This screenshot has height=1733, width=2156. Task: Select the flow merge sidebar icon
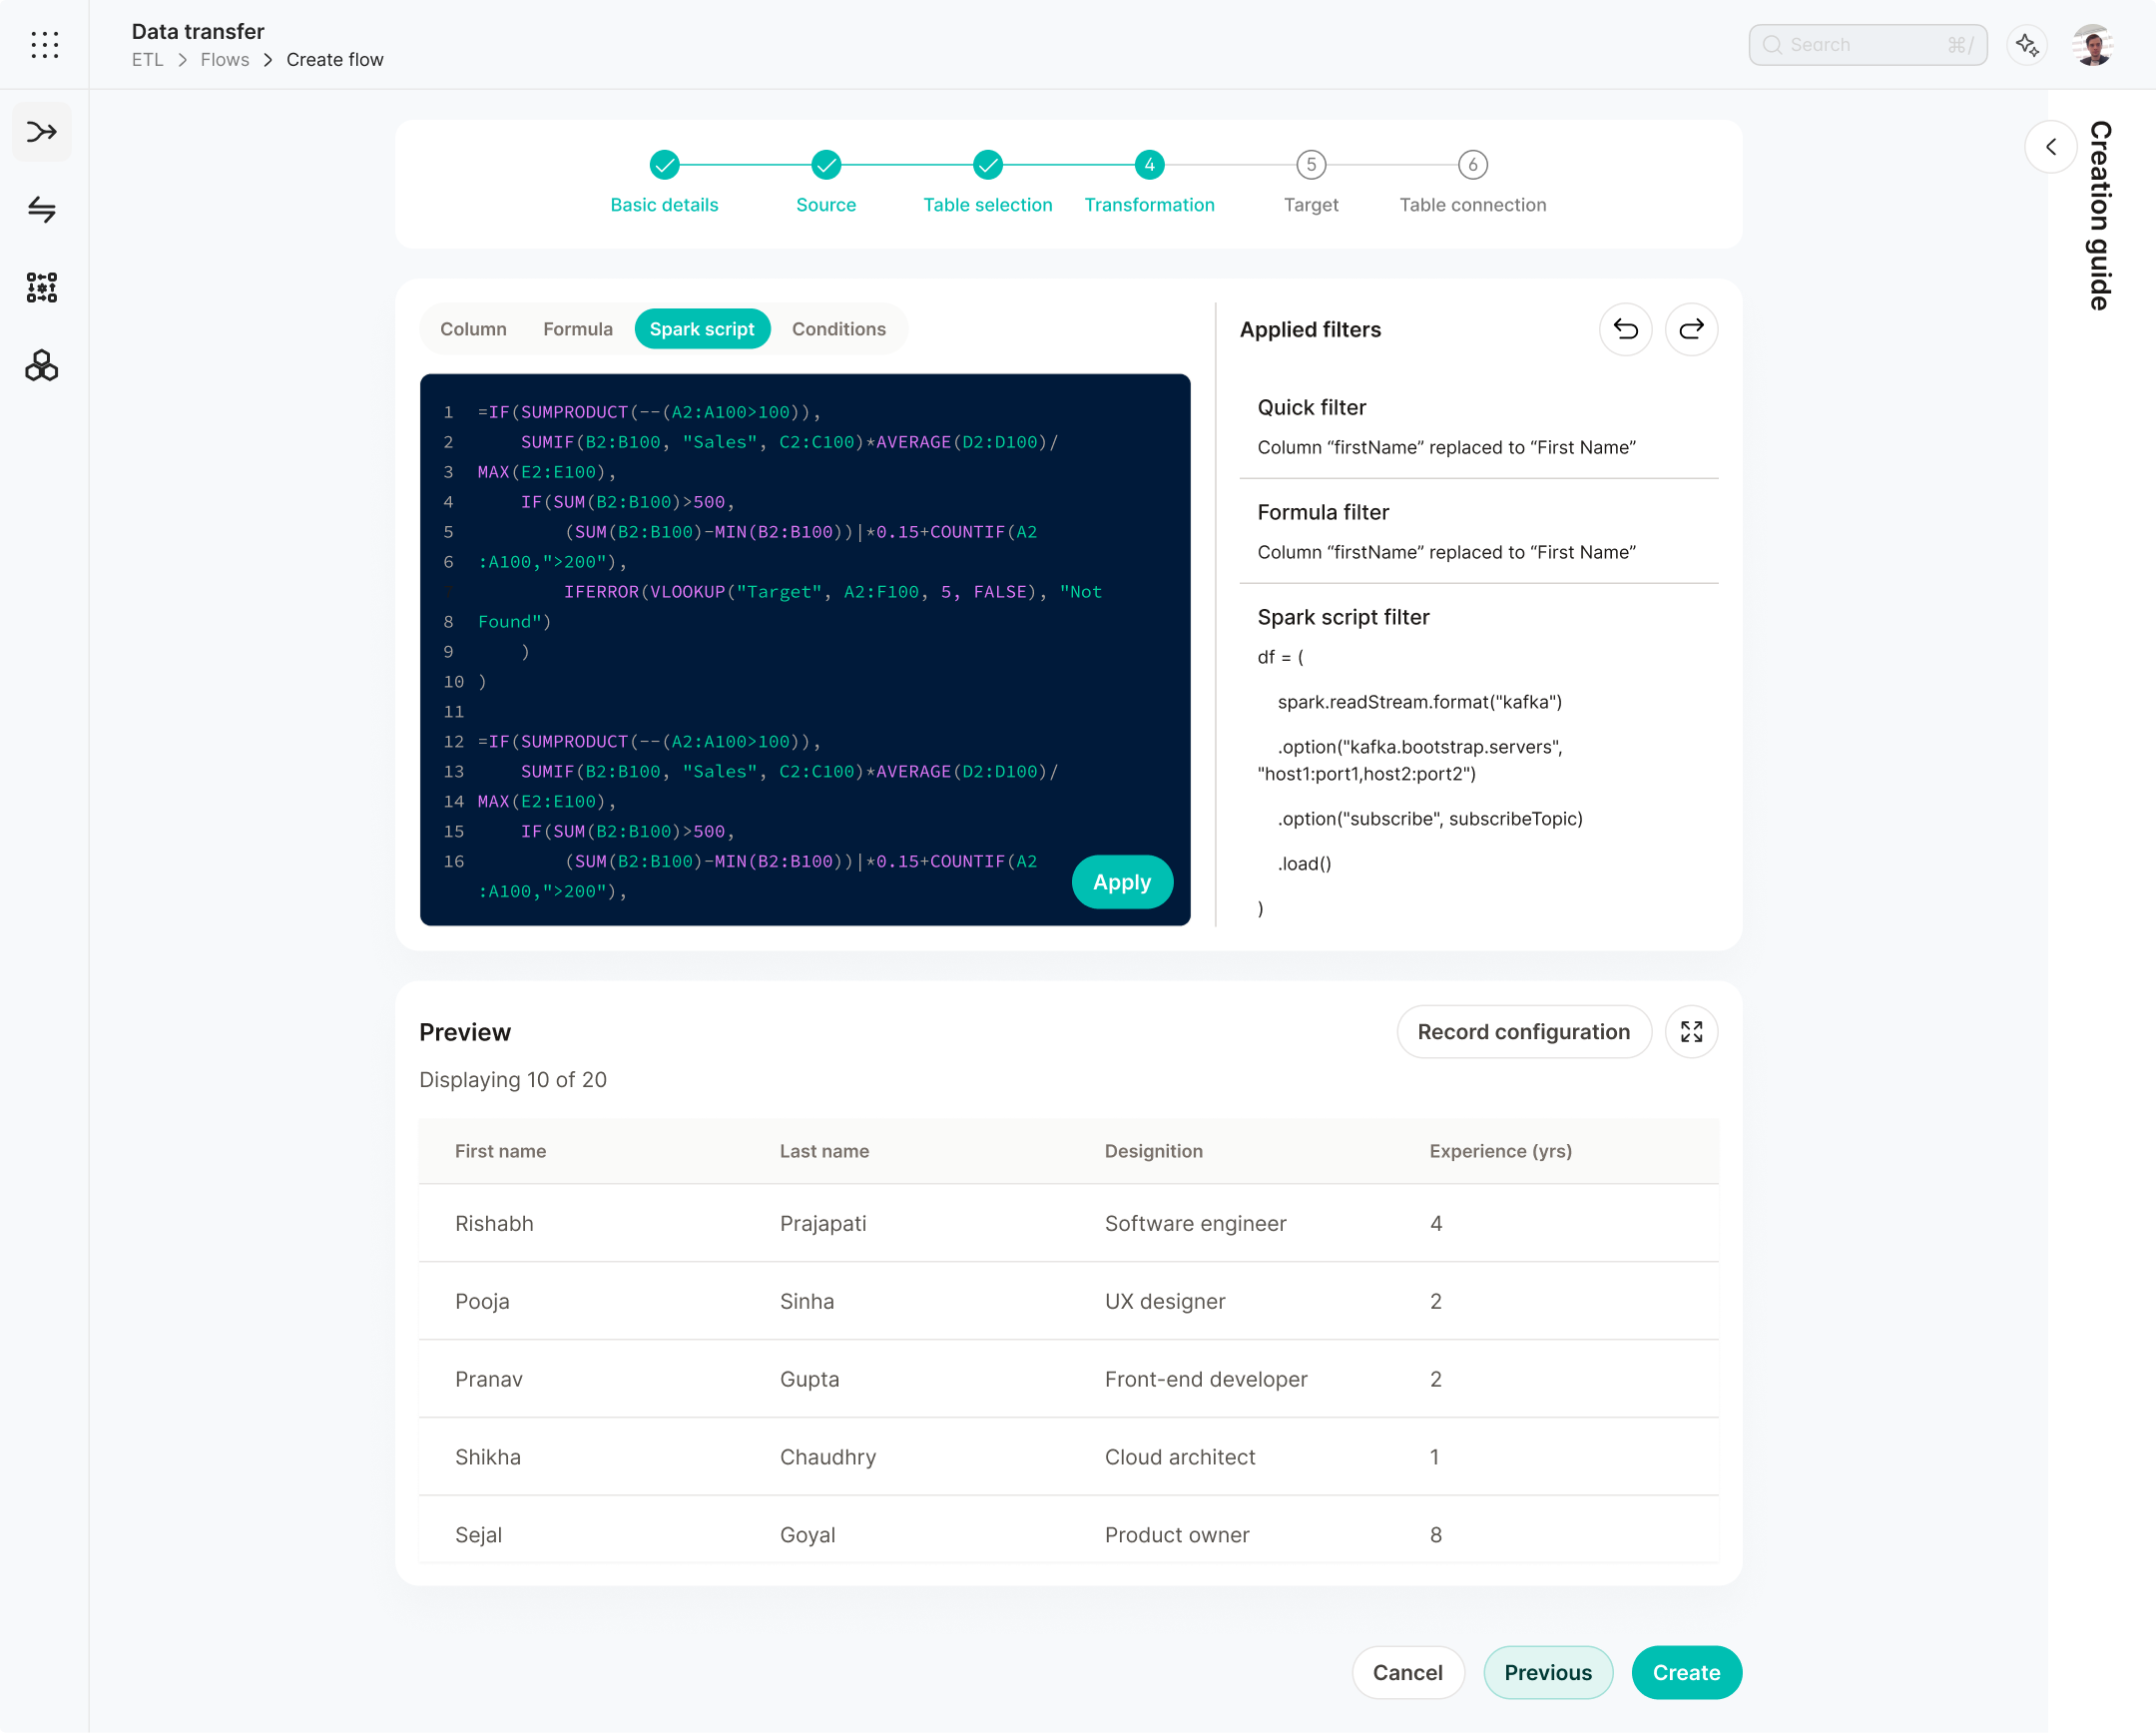point(42,131)
